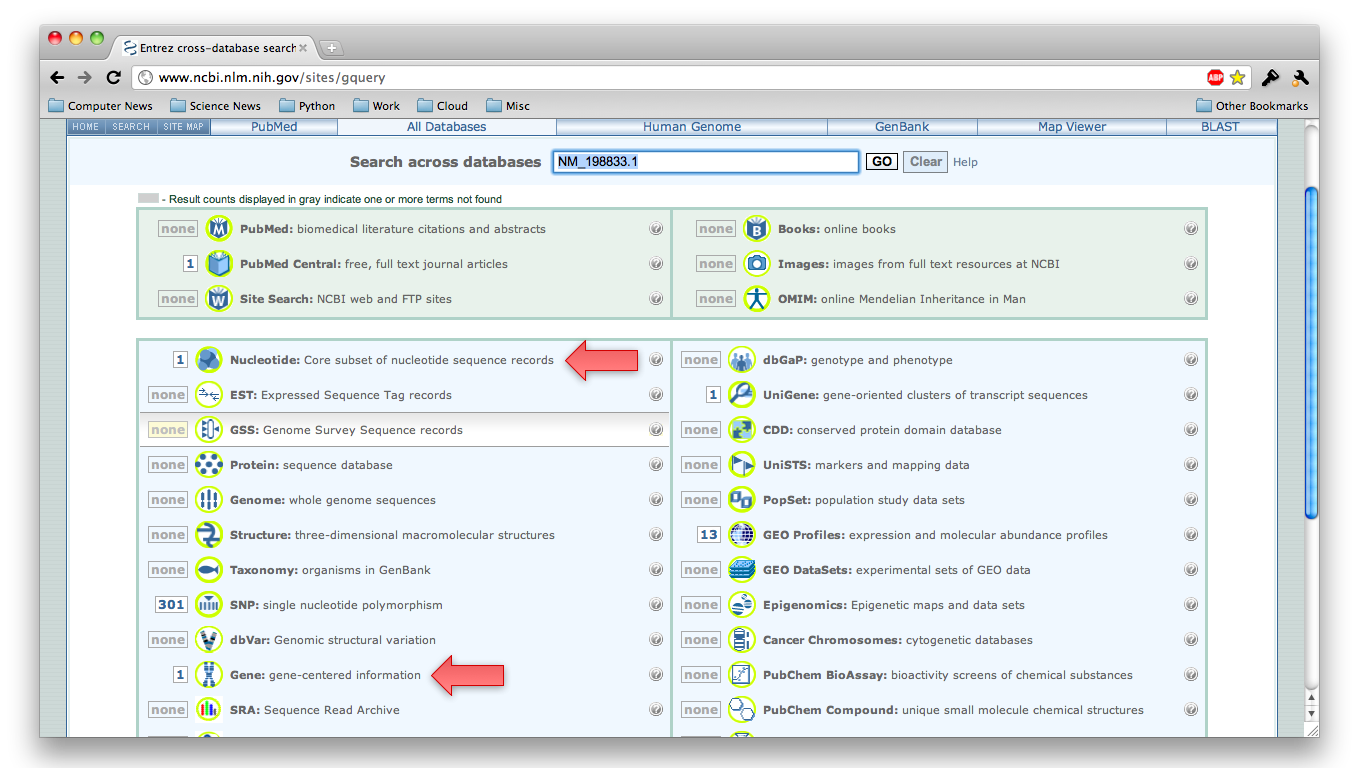Open a new browser tab
The width and height of the screenshot is (1359, 768).
pyautogui.click(x=332, y=48)
